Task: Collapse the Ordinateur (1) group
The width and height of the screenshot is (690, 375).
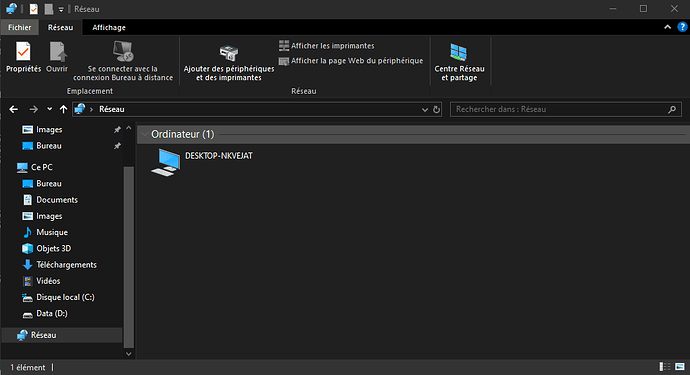Action: coord(144,134)
